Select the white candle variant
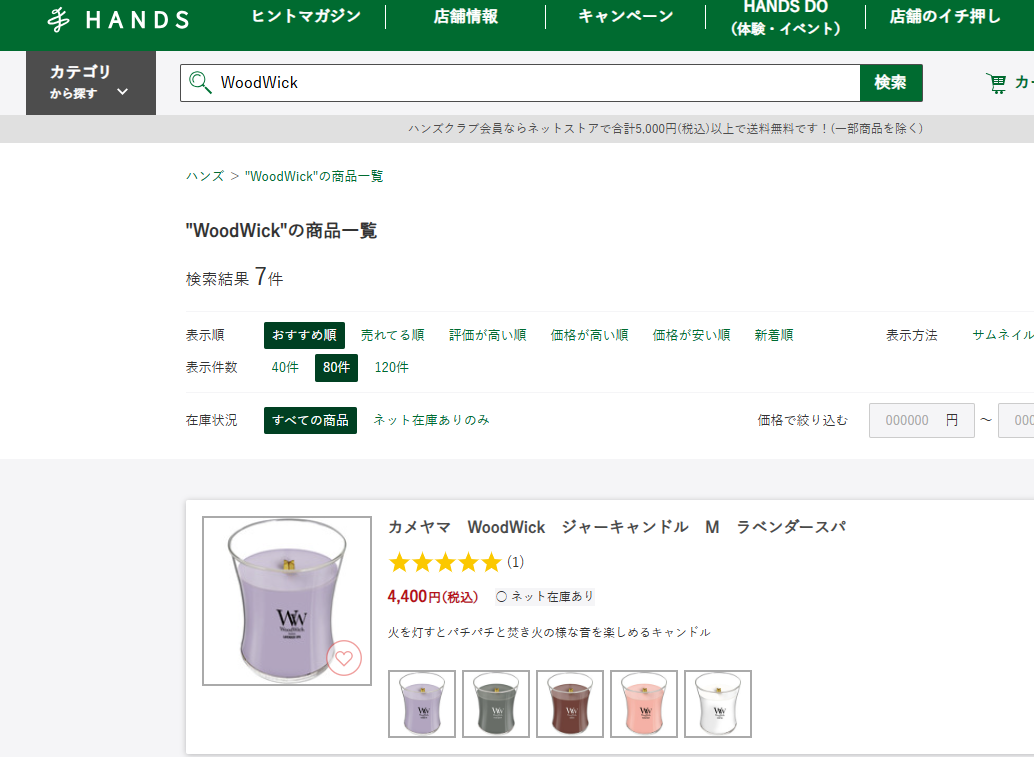 click(x=717, y=704)
